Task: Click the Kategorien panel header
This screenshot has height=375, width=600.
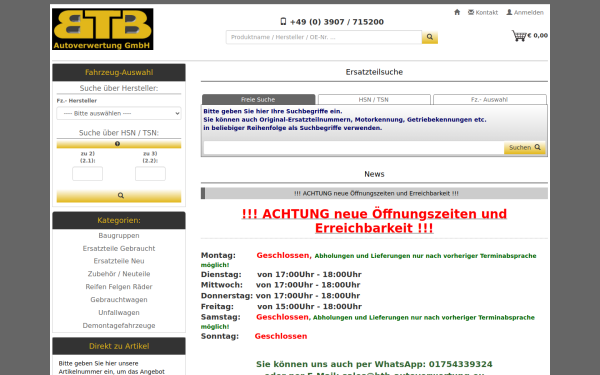Action: 119,220
